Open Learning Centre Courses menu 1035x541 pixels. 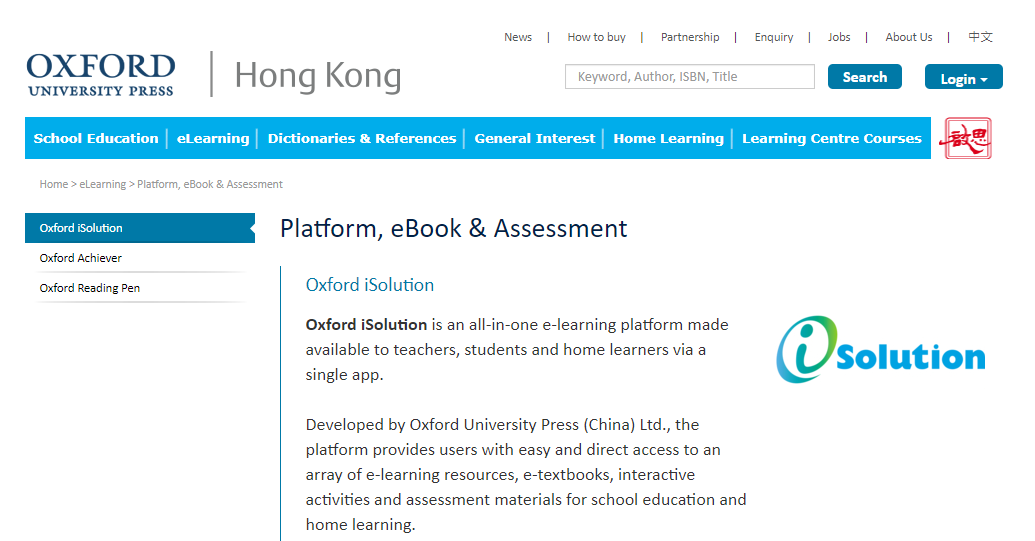click(x=832, y=139)
